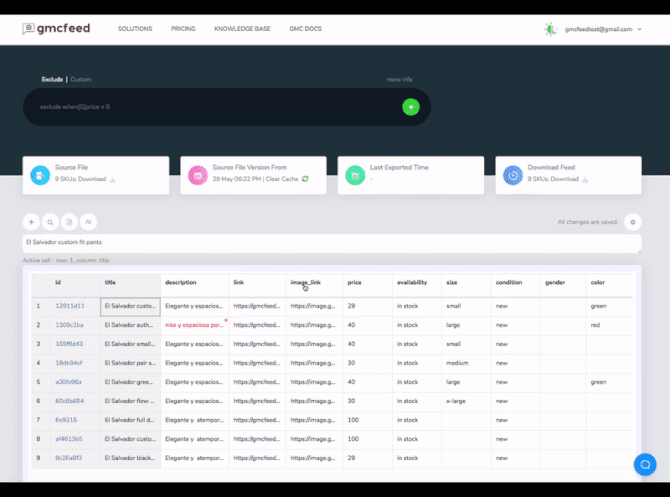Click the Clear Cache refresh icon
Screen dimensions: 670x497
[305, 179]
